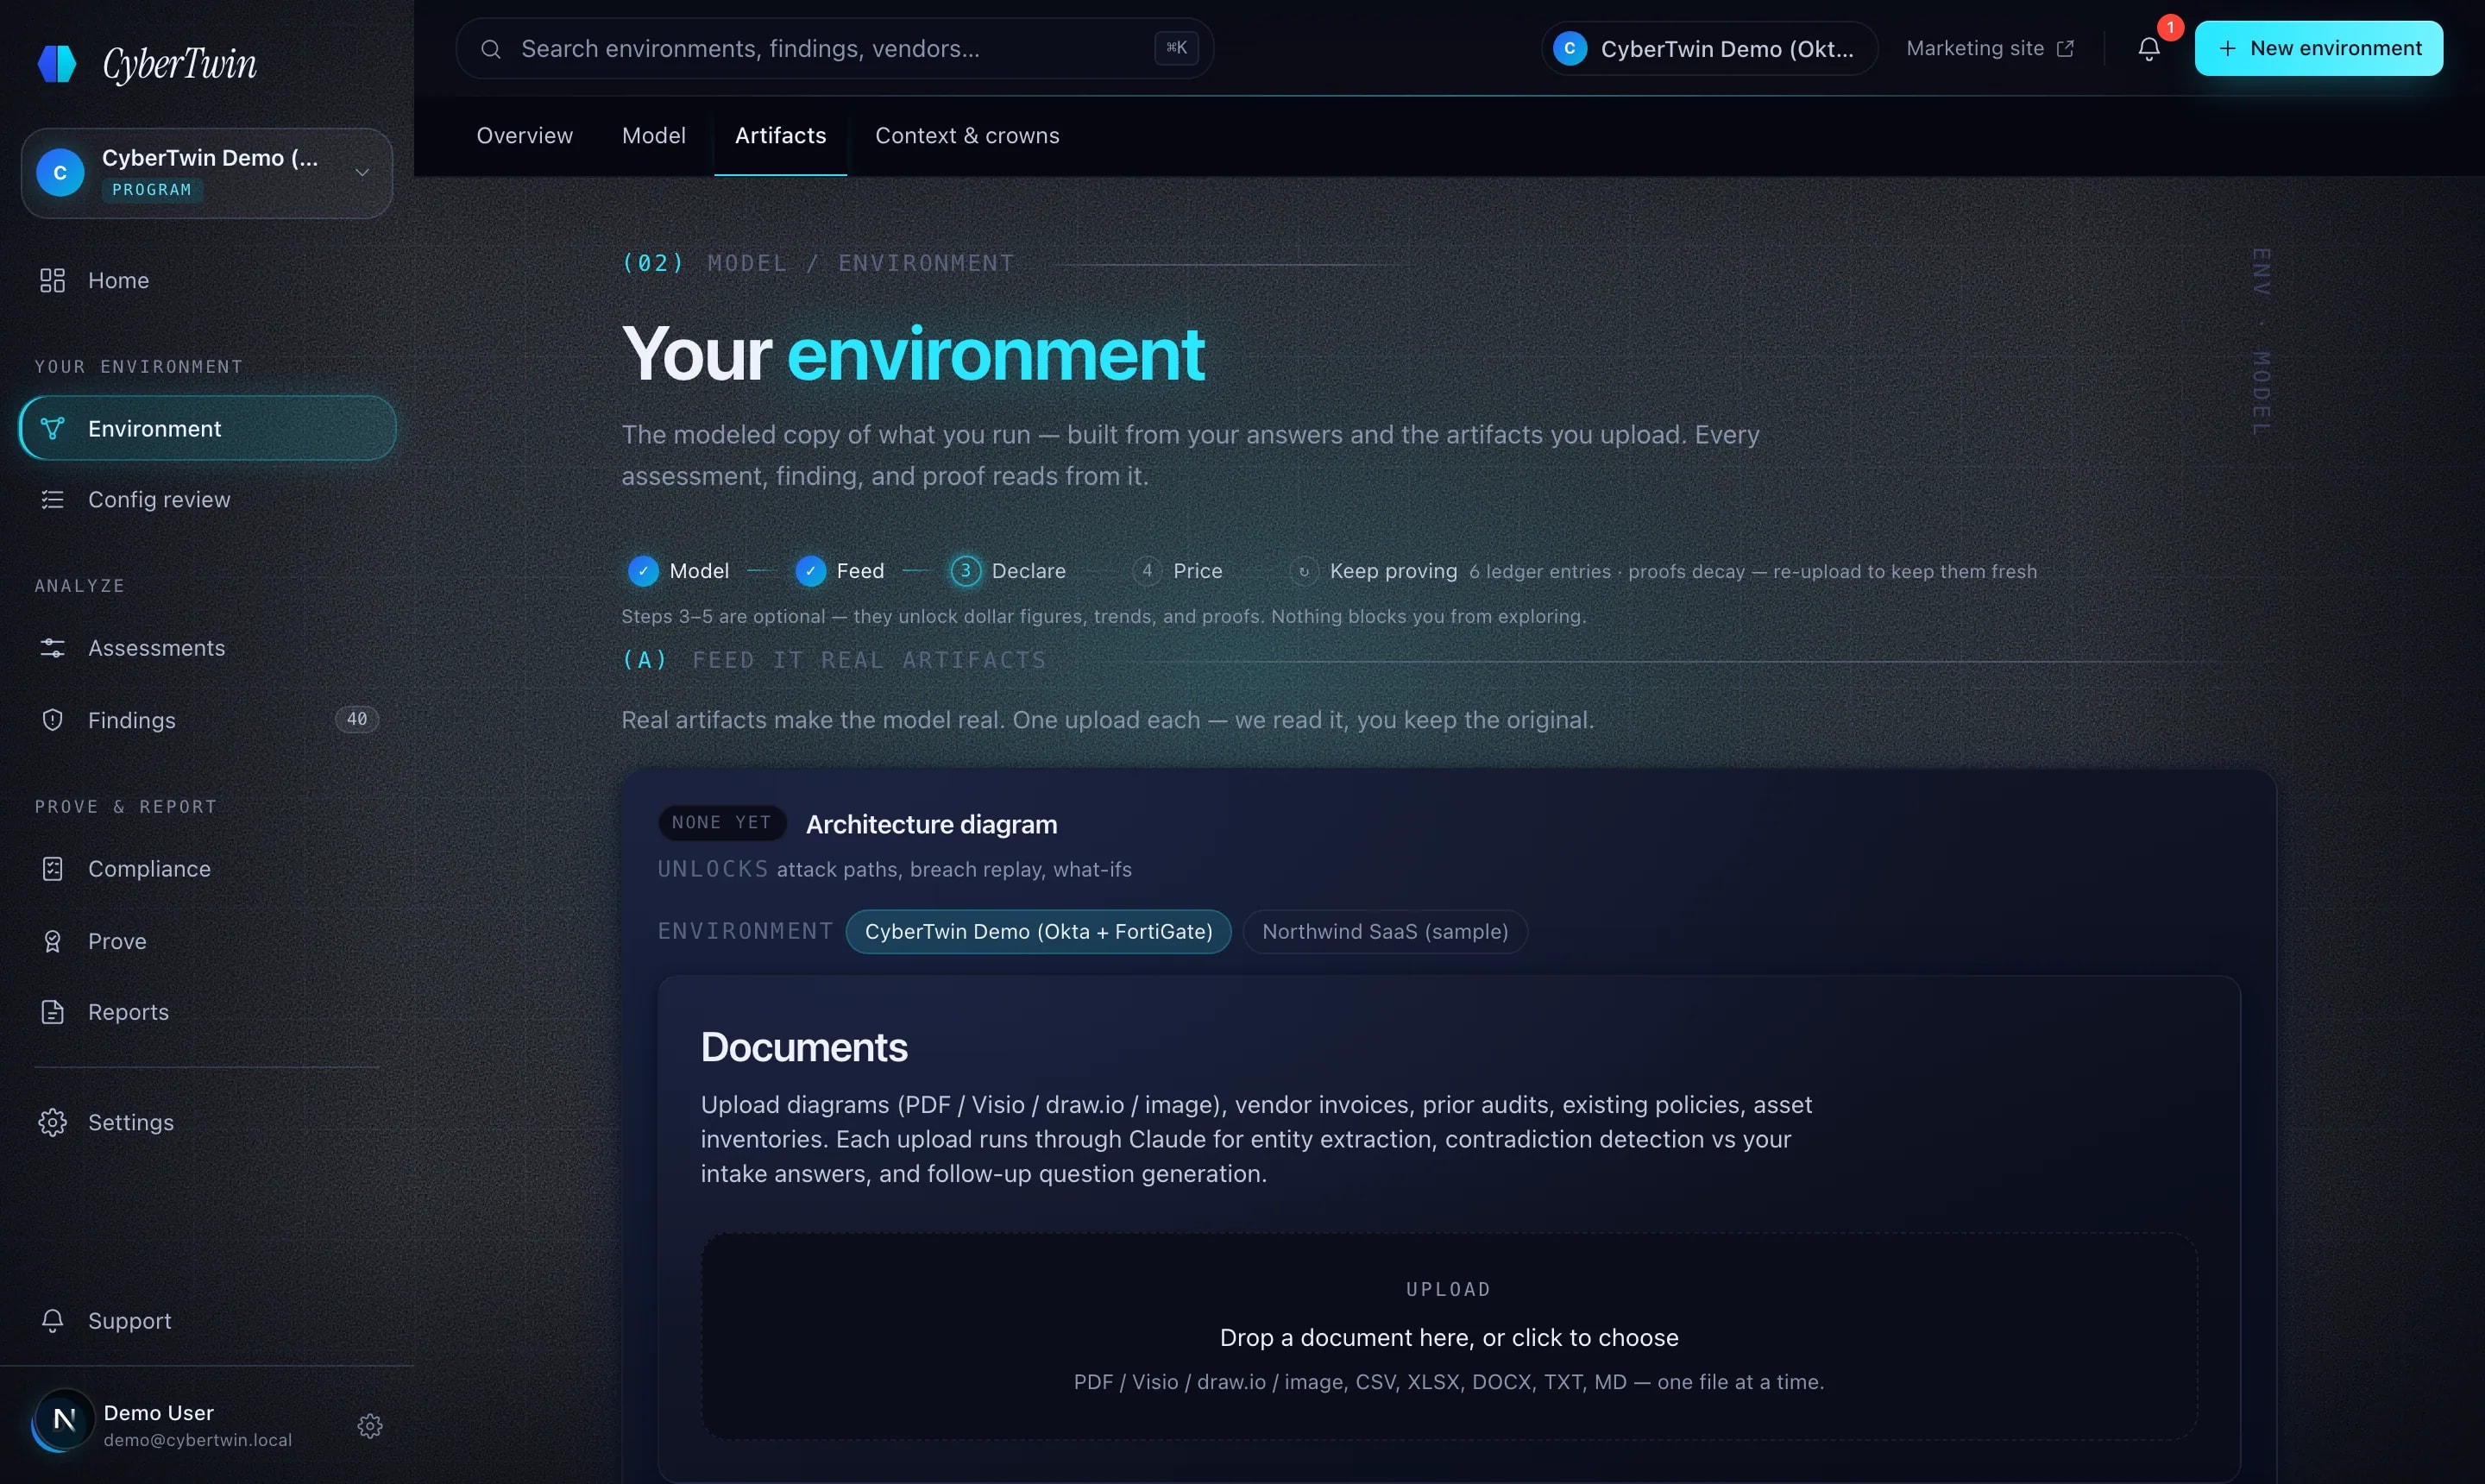The width and height of the screenshot is (2485, 1484).
Task: Open Support bell icon
Action: (52, 1321)
